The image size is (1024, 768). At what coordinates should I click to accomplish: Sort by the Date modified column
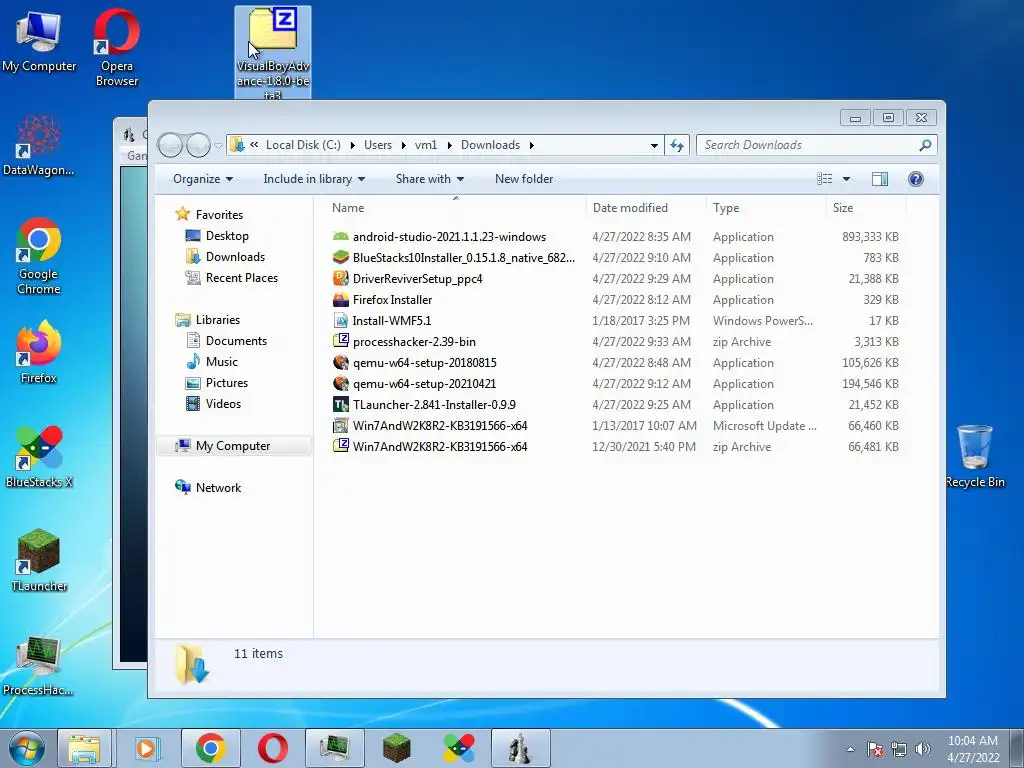(647, 208)
